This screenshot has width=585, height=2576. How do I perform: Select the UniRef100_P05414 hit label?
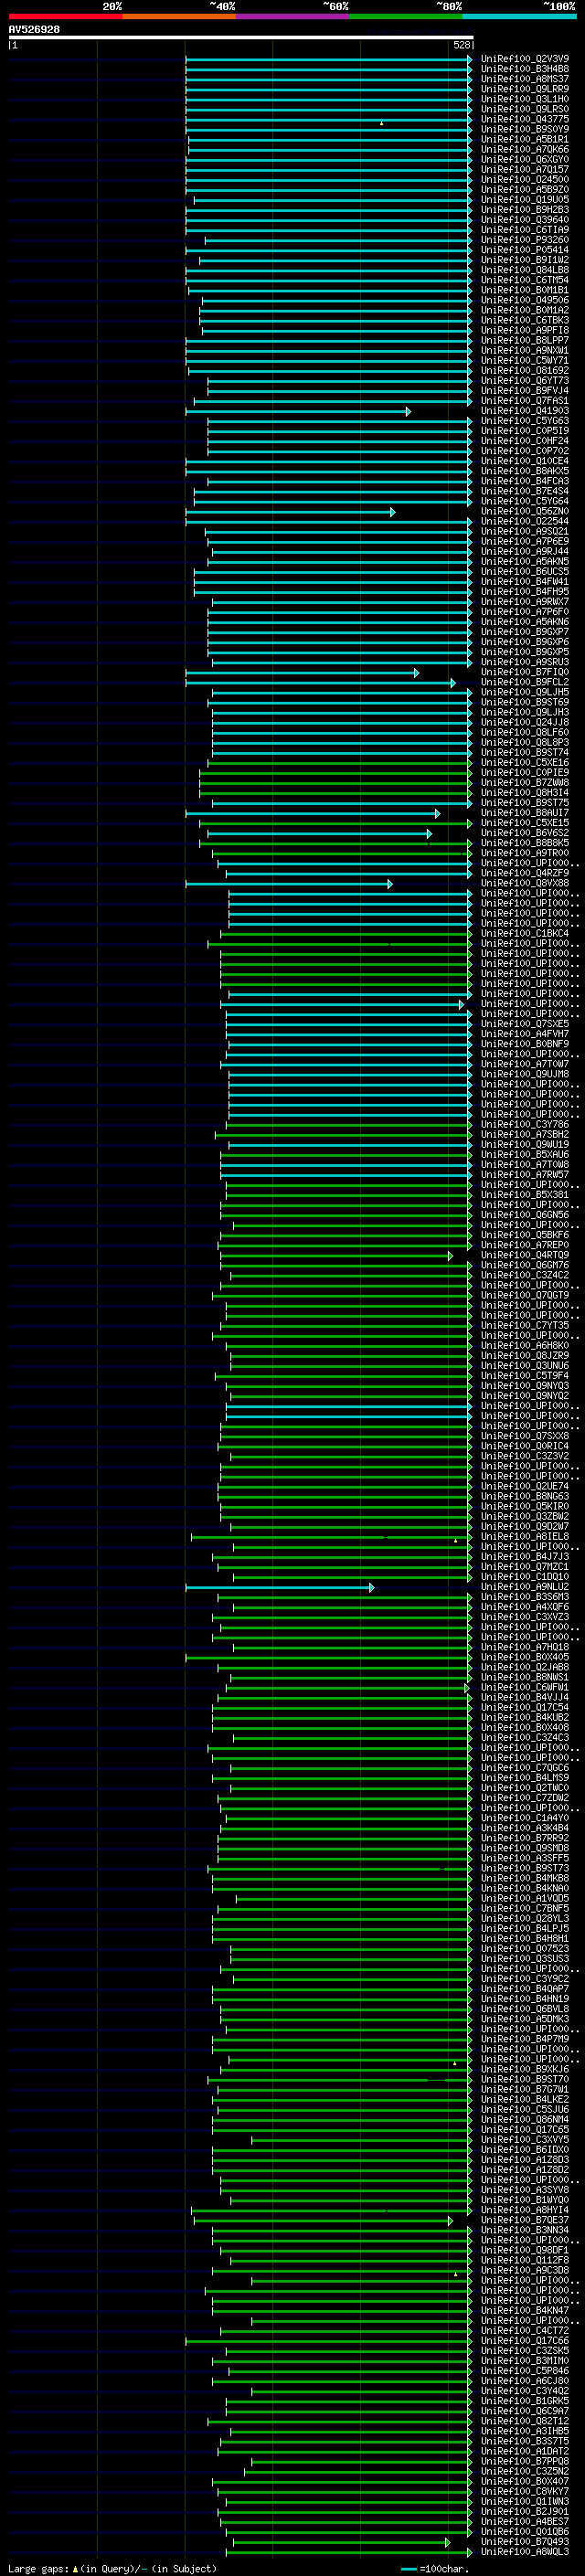[x=525, y=250]
